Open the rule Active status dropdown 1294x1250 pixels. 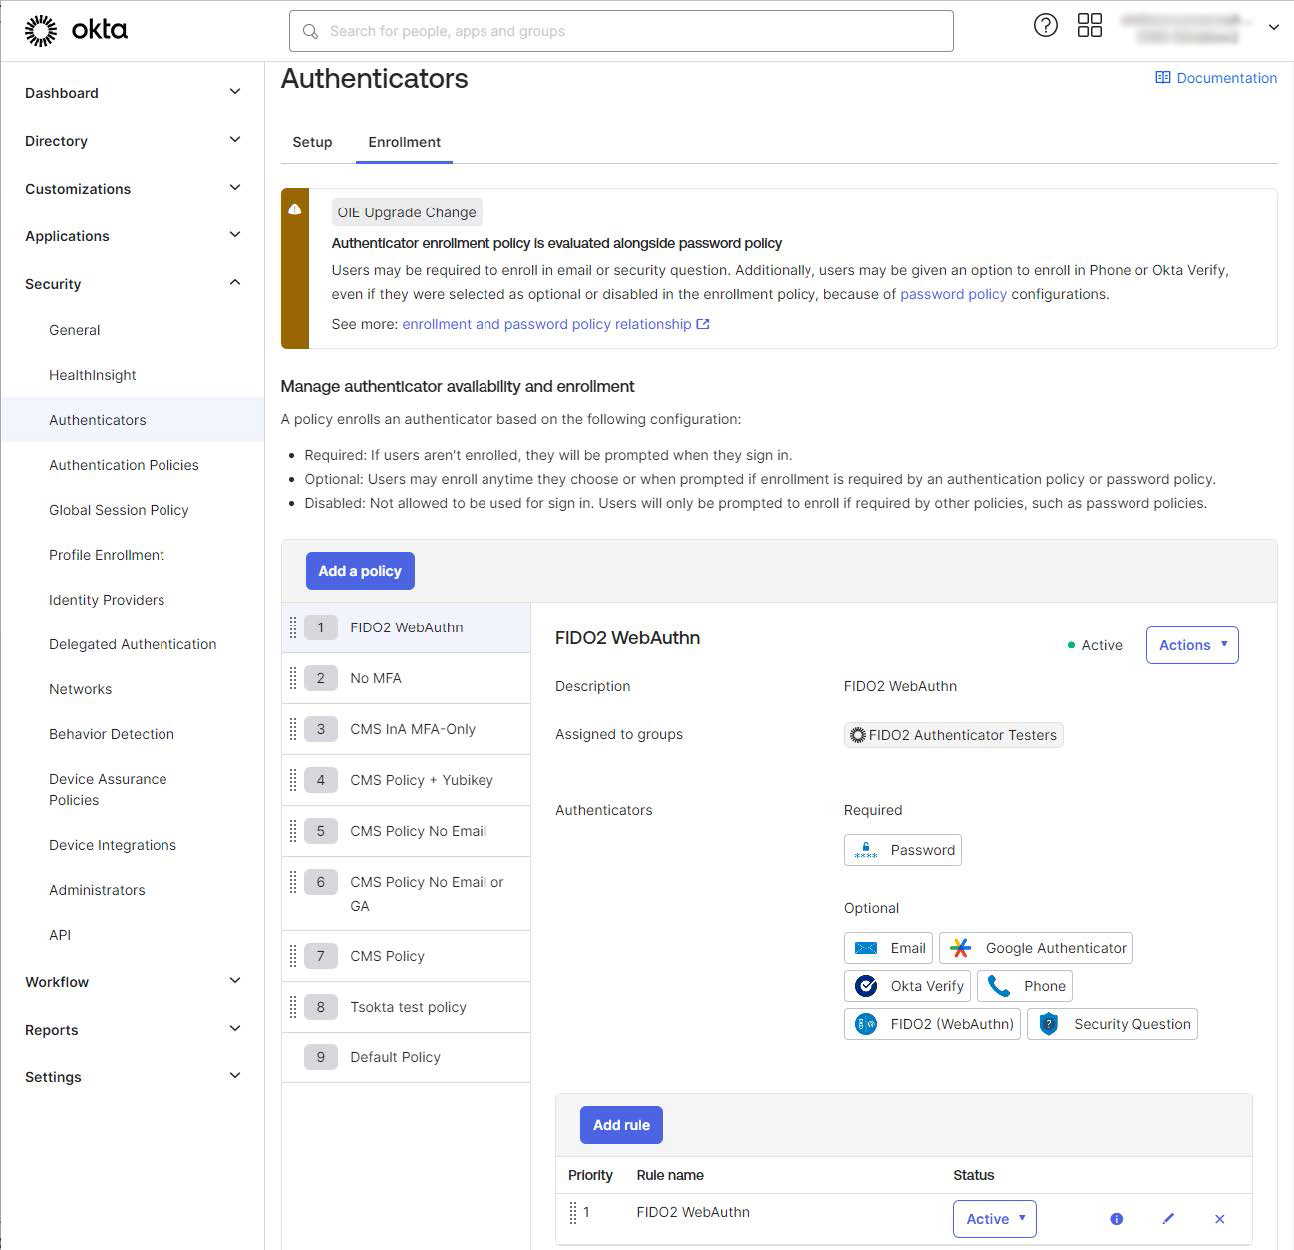[x=994, y=1219]
